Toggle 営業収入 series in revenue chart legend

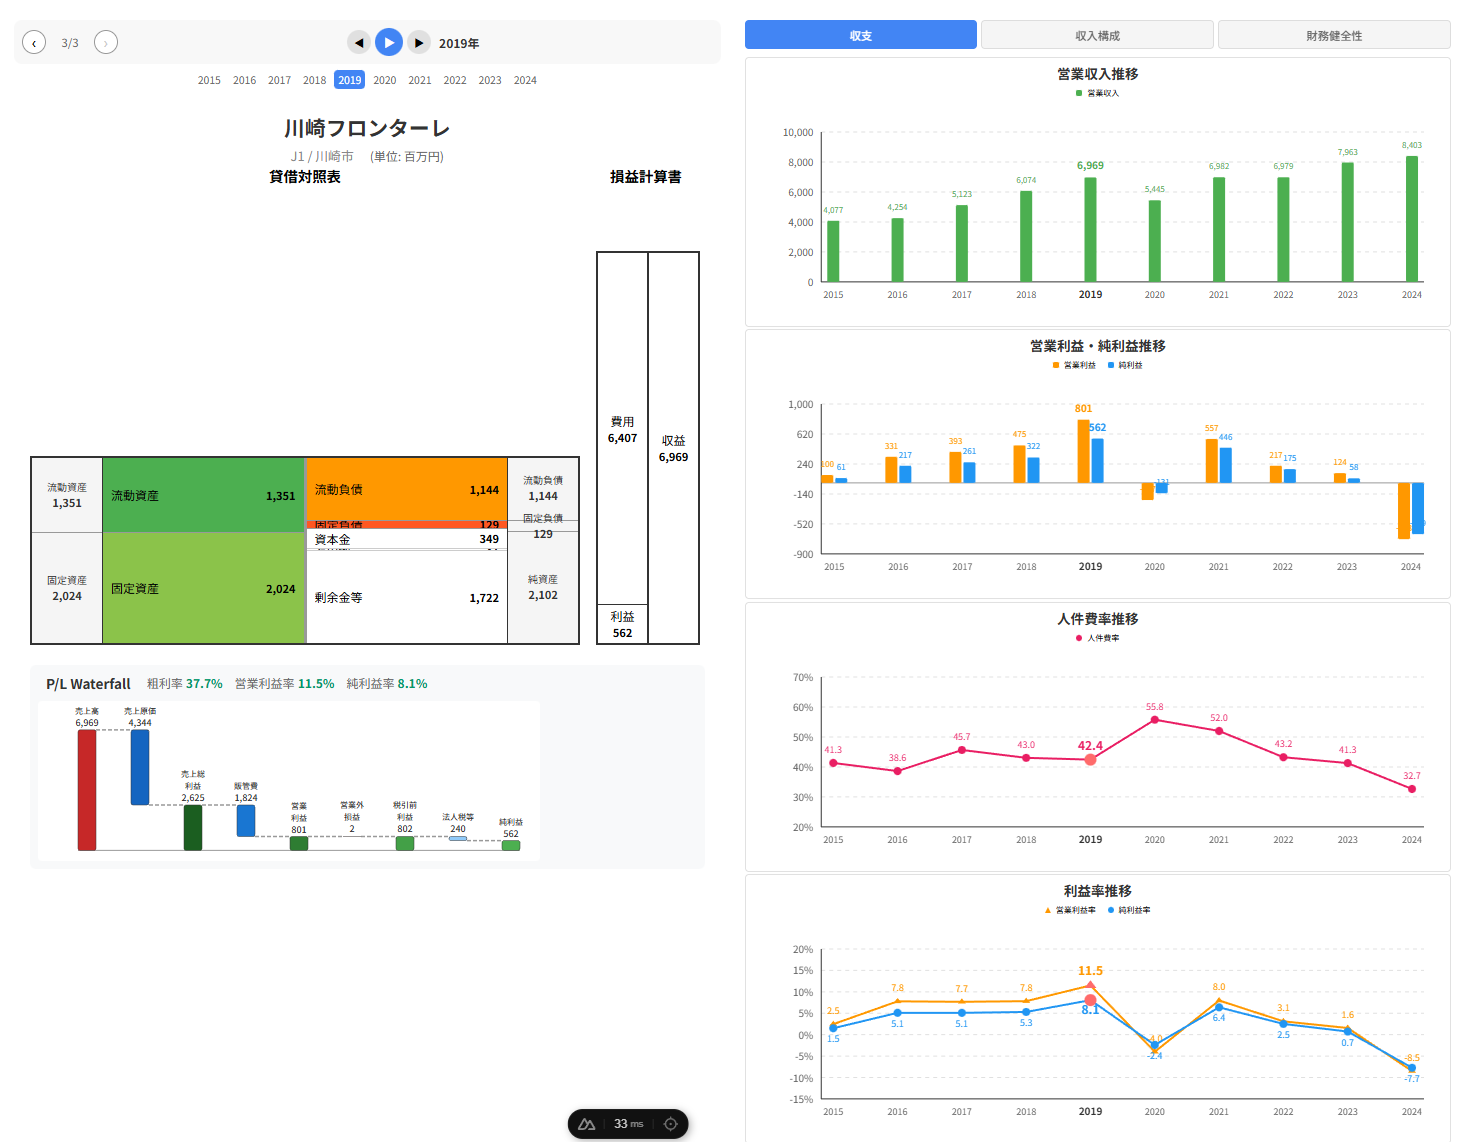pos(1098,93)
